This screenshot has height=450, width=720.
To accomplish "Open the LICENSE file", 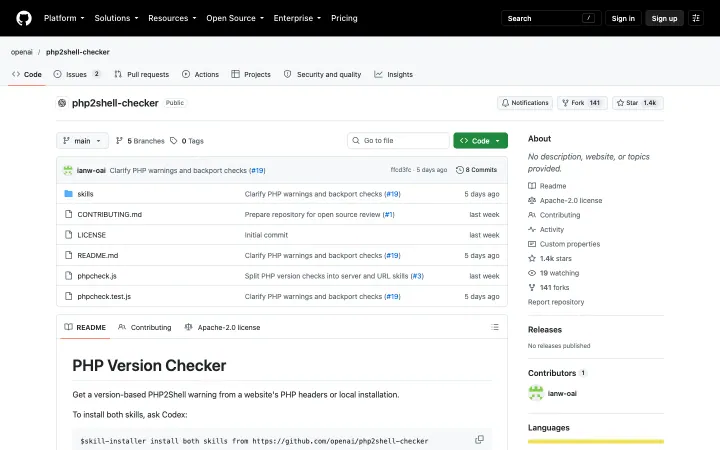I will (91, 235).
